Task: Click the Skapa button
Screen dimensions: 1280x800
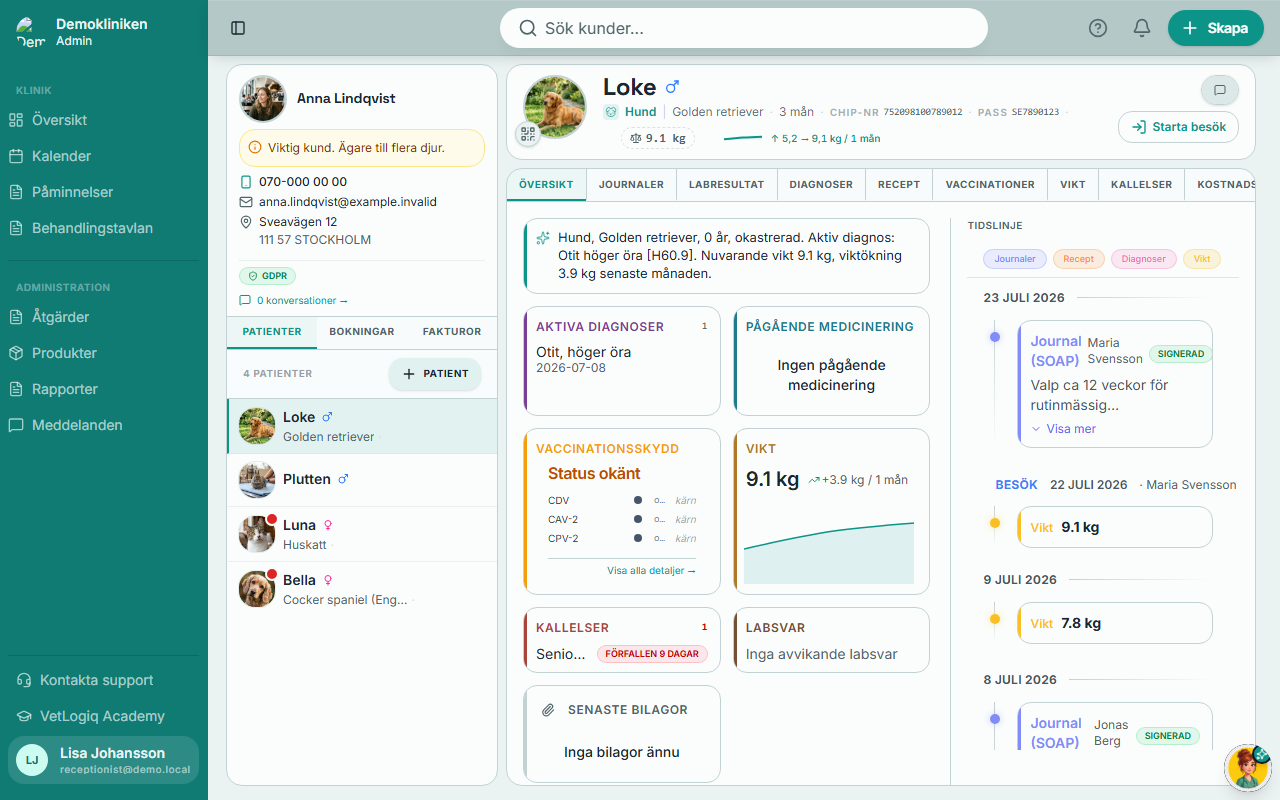Action: click(1216, 28)
